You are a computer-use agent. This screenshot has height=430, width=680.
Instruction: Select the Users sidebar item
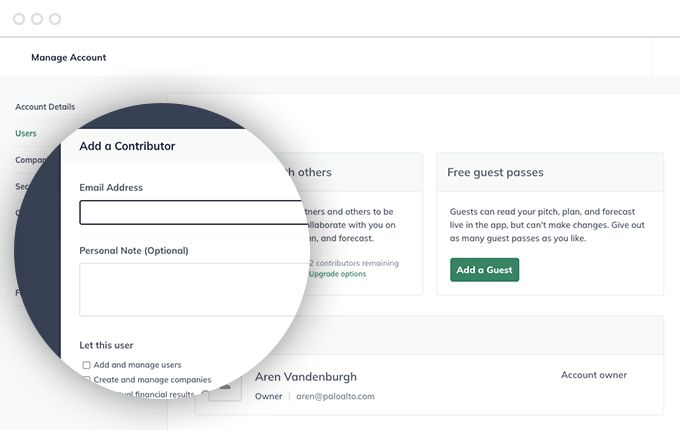[26, 134]
